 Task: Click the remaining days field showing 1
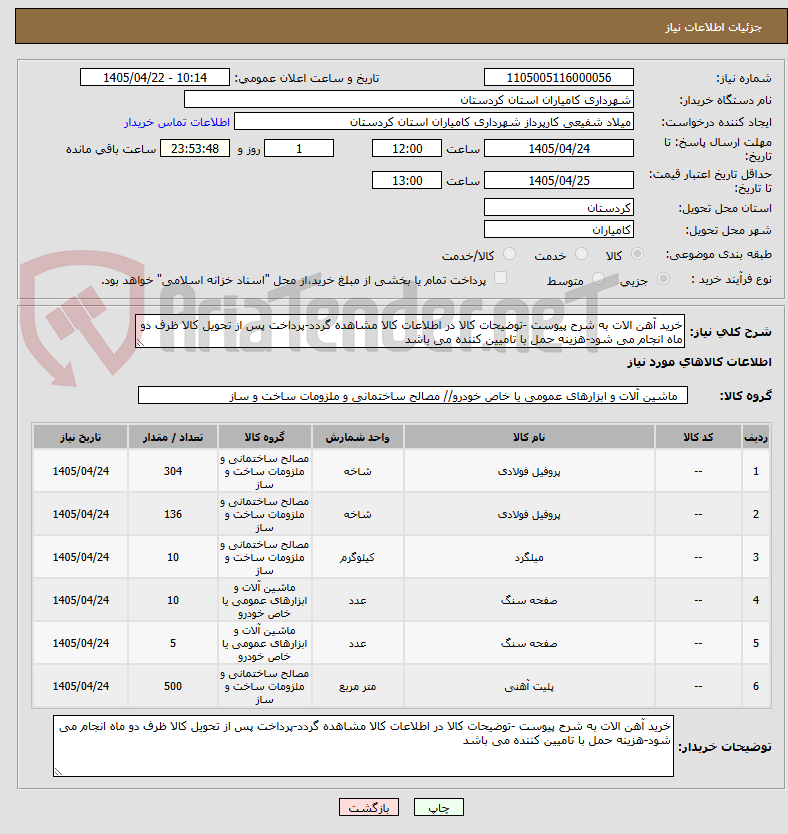click(299, 148)
